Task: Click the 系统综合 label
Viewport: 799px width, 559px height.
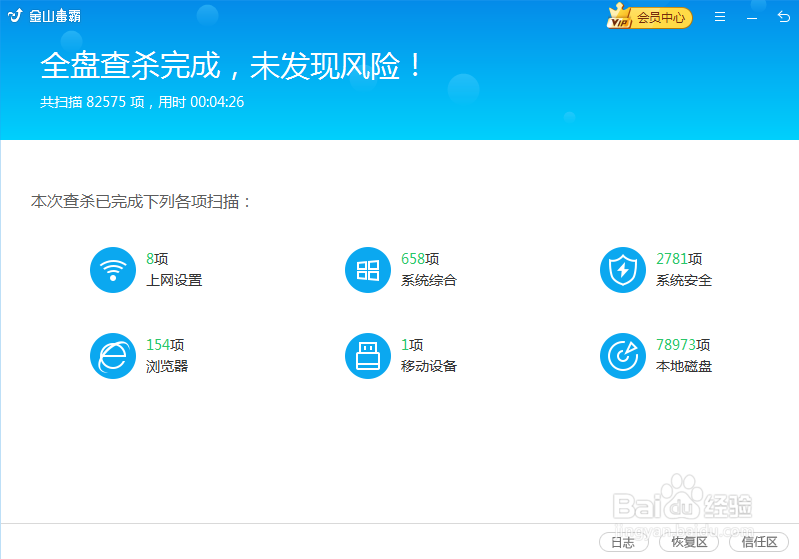Action: point(429,280)
